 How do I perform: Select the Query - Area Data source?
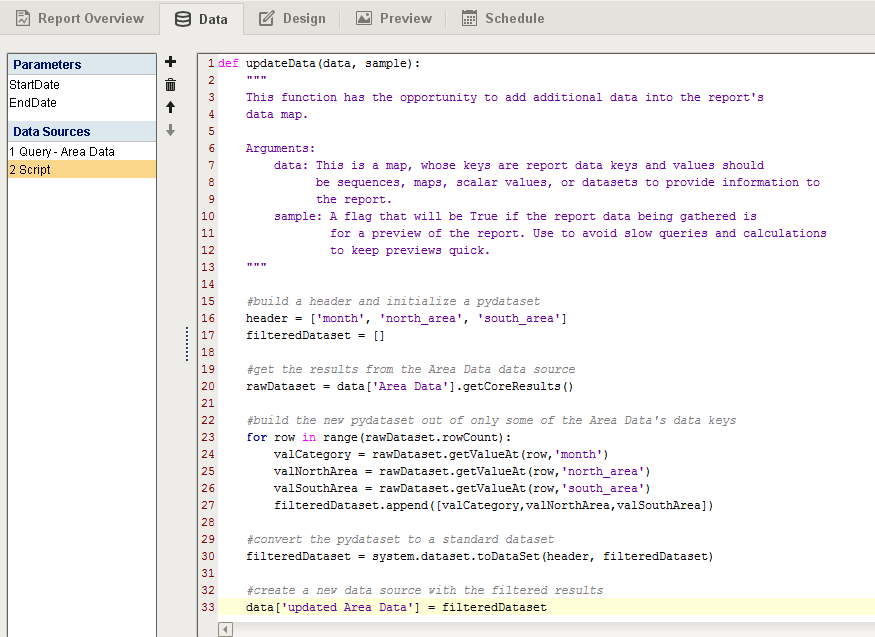pyautogui.click(x=62, y=152)
